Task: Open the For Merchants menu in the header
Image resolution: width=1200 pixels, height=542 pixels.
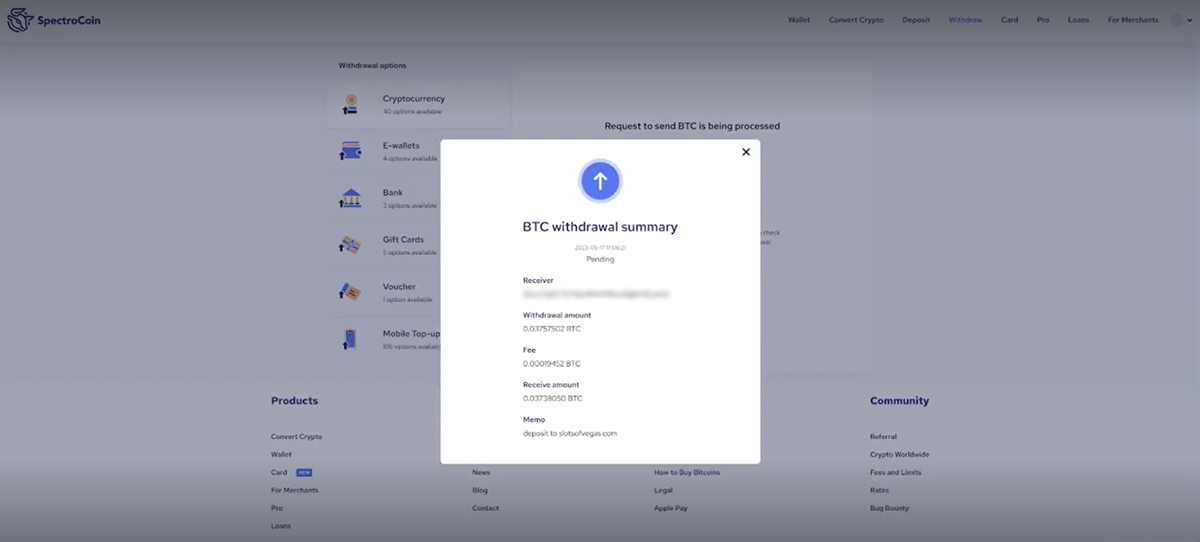Action: pos(1133,20)
